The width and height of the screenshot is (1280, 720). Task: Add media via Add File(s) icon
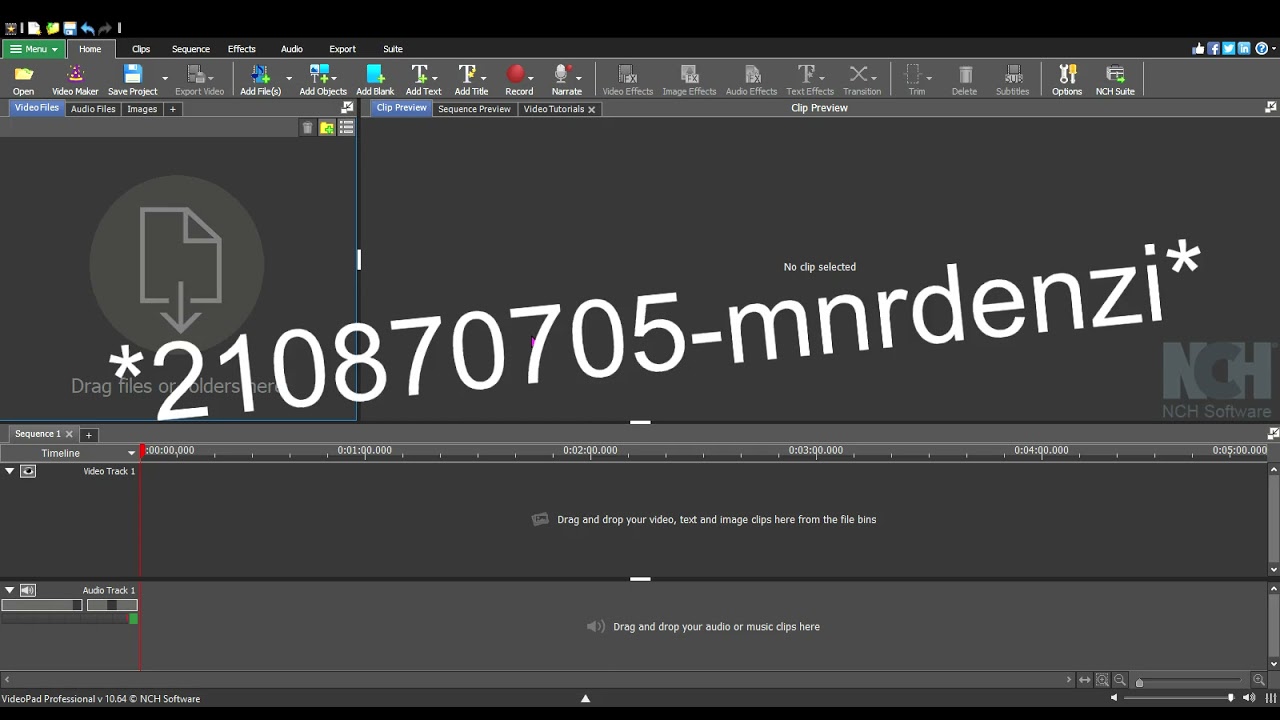260,75
